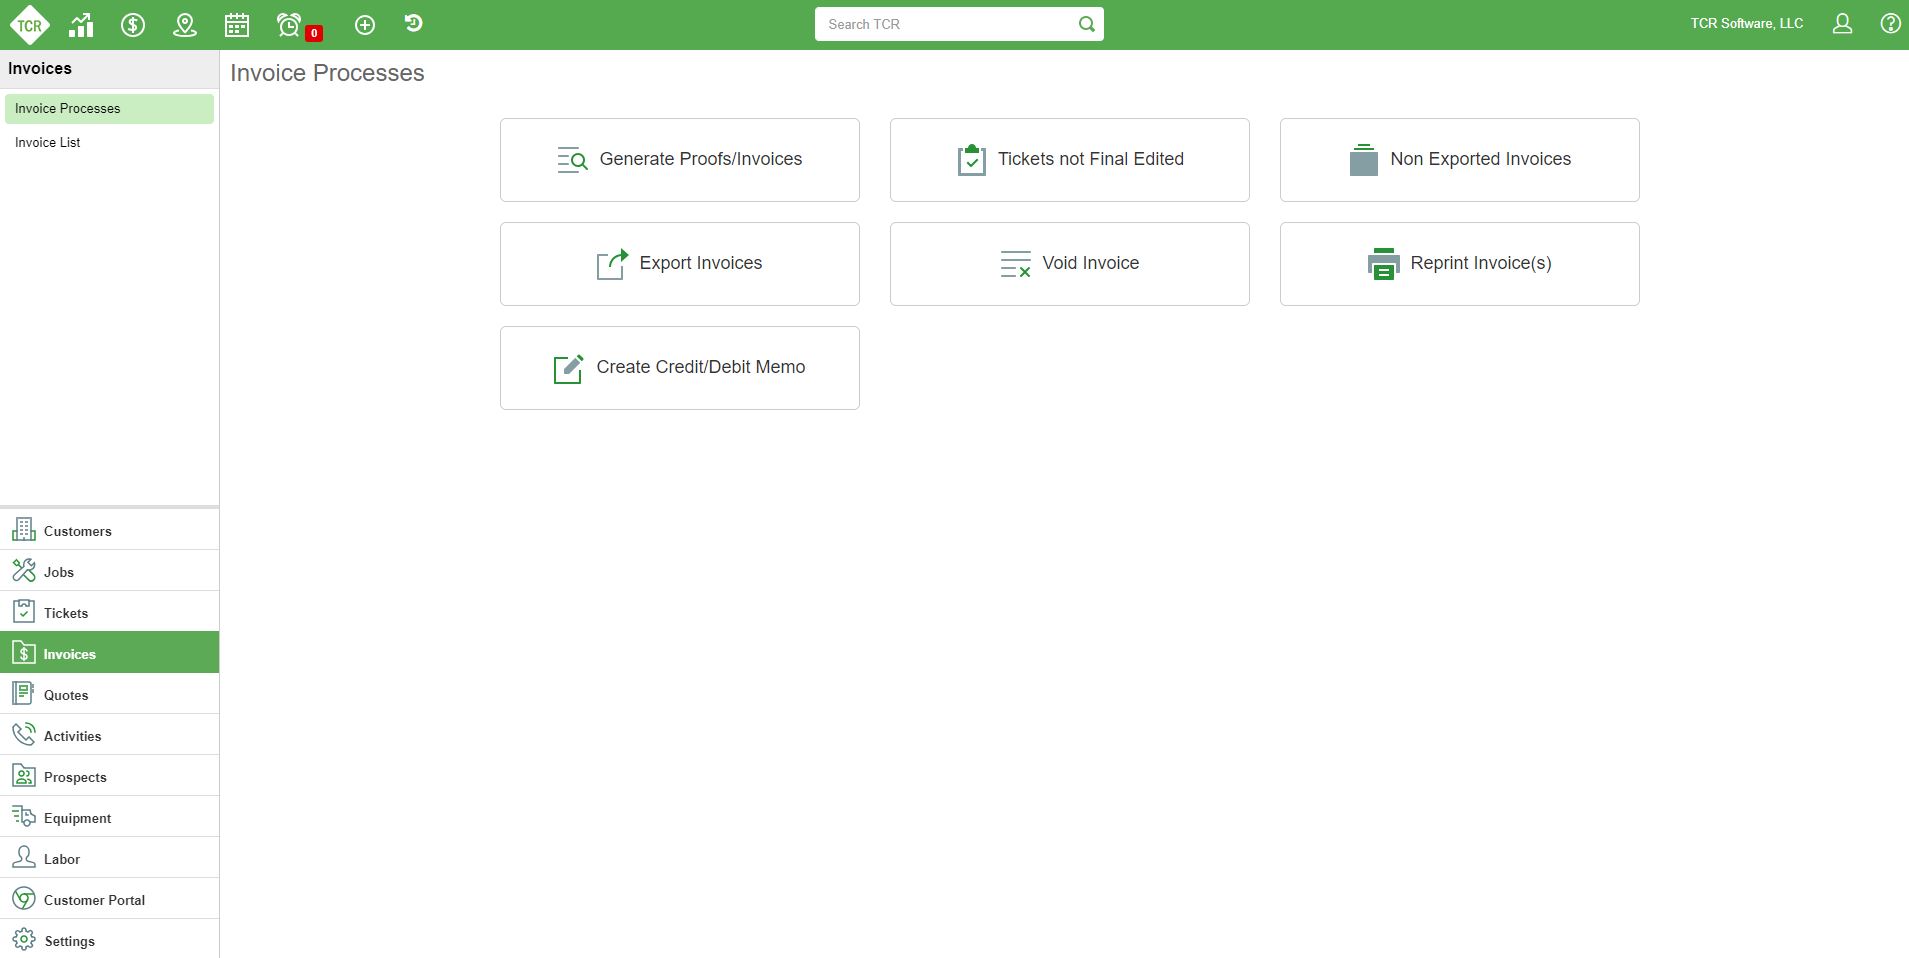Open the map location pin icon
Screen dimensions: 1909x958
pyautogui.click(x=185, y=25)
